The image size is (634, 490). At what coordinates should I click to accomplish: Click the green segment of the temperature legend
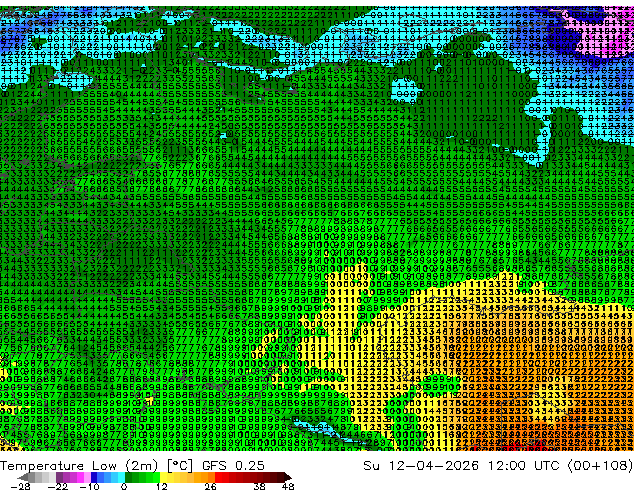(x=142, y=477)
